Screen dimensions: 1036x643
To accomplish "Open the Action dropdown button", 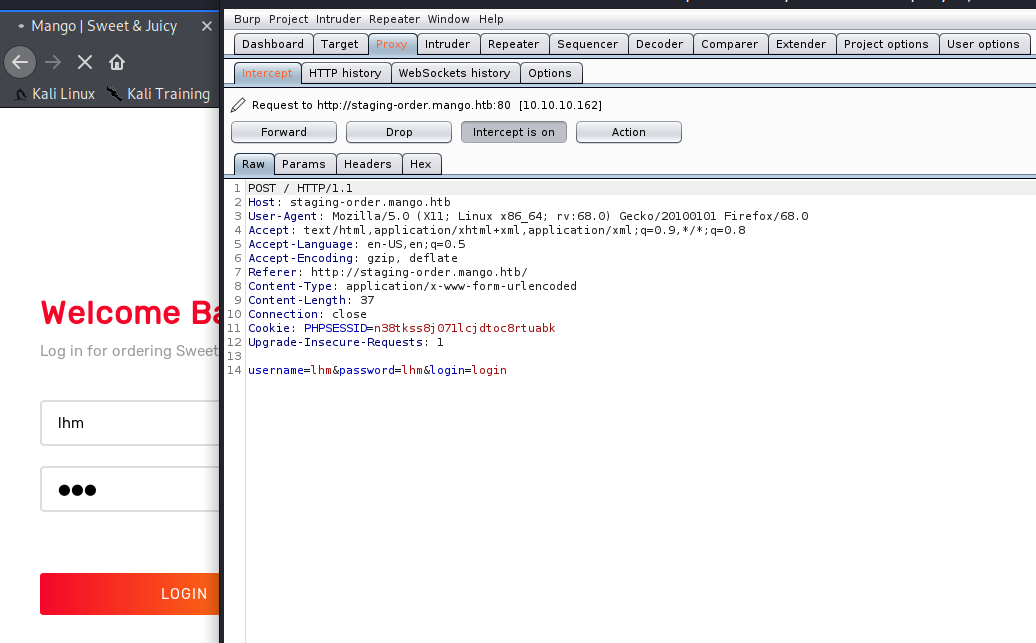I will (x=628, y=132).
